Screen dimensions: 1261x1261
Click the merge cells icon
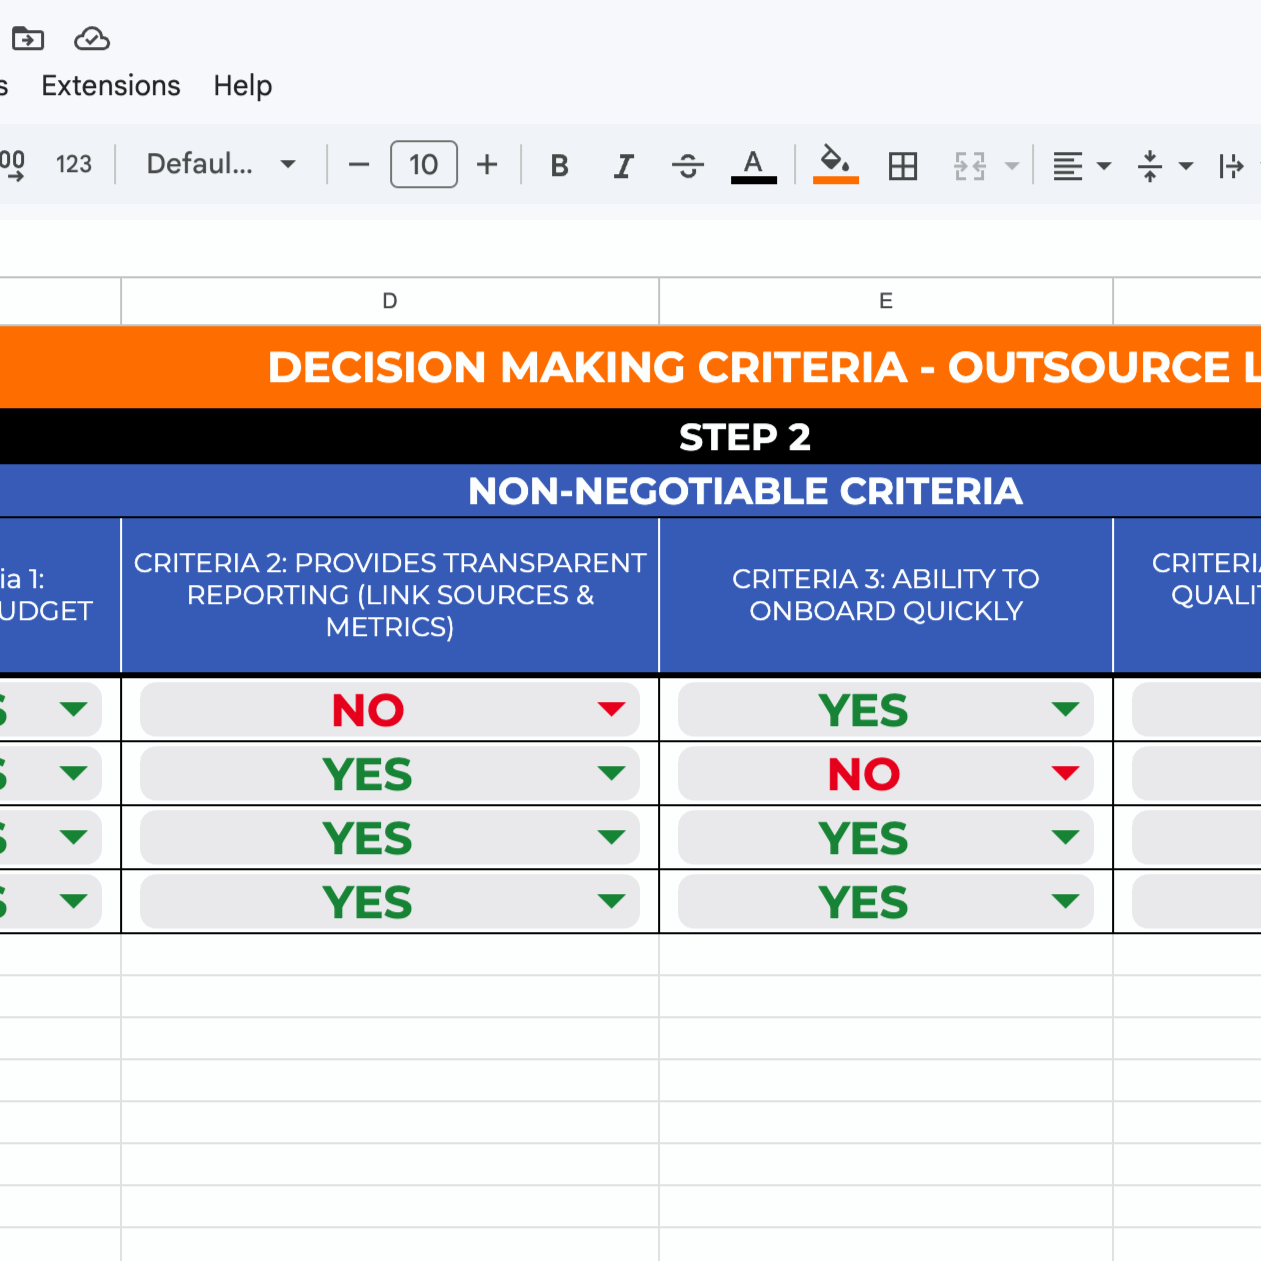(970, 165)
